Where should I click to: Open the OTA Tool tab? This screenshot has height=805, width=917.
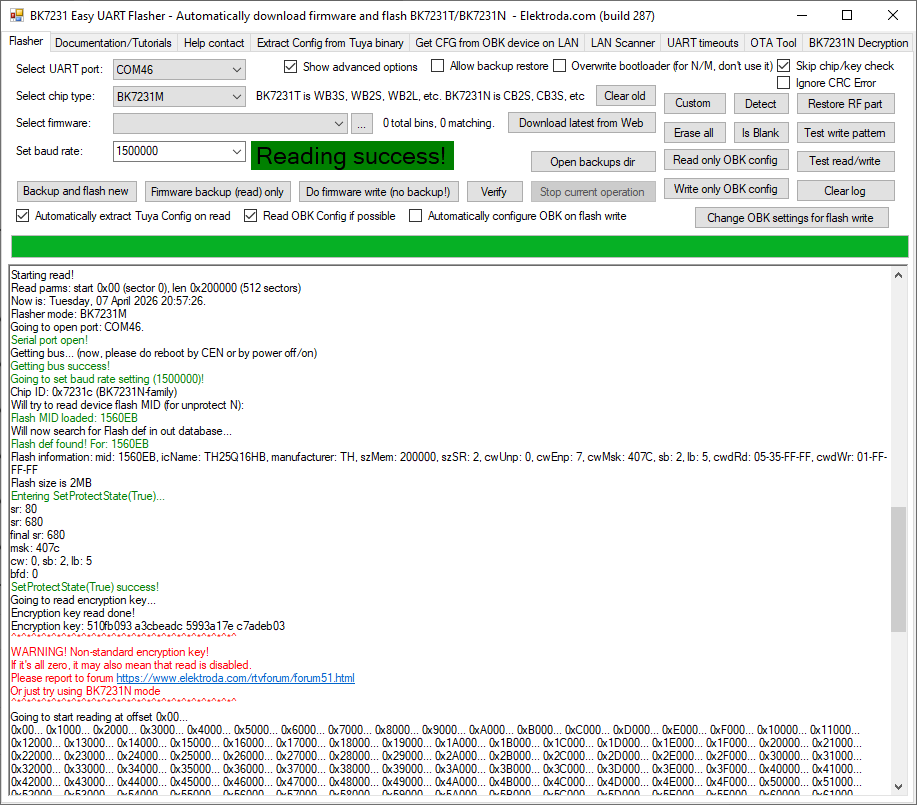click(773, 43)
